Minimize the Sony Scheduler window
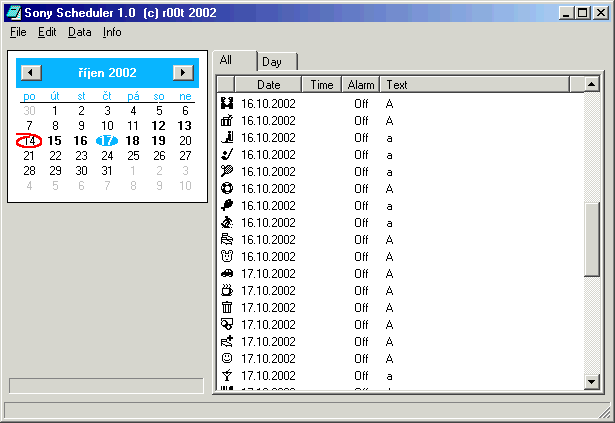Image resolution: width=615 pixels, height=423 pixels. pos(567,13)
